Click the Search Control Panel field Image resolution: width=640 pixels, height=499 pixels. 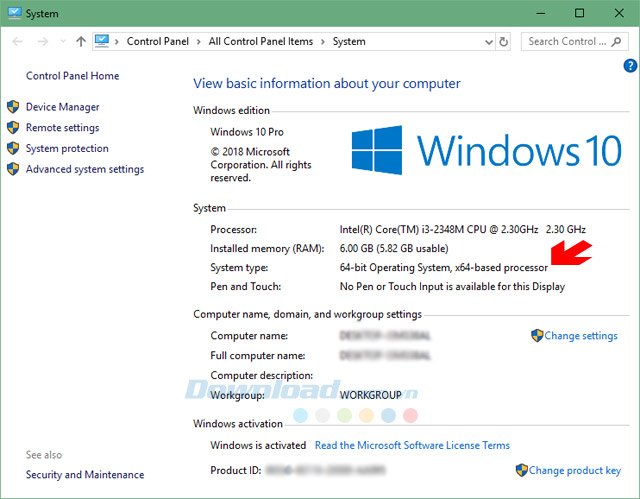tap(575, 42)
